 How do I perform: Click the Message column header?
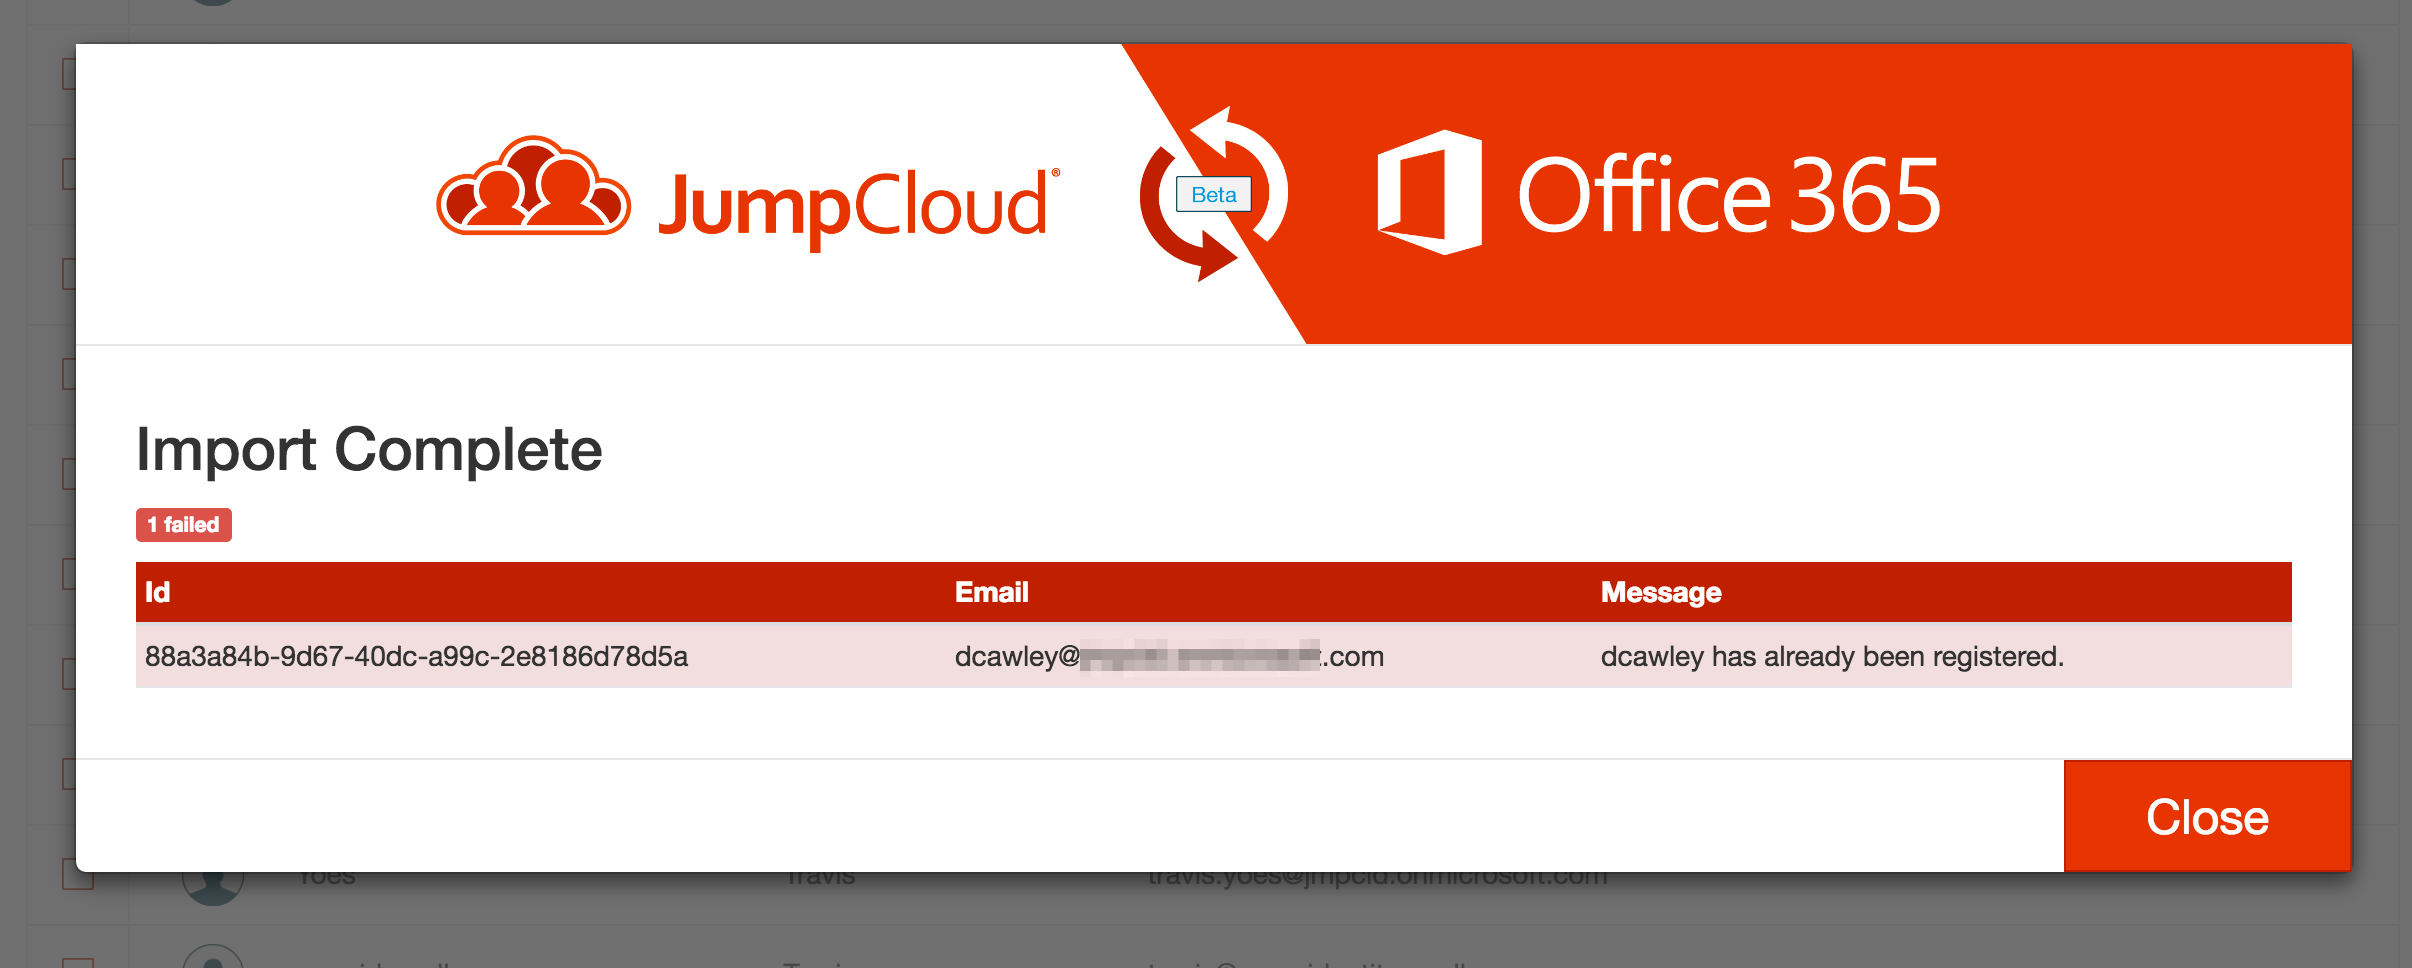1660,592
